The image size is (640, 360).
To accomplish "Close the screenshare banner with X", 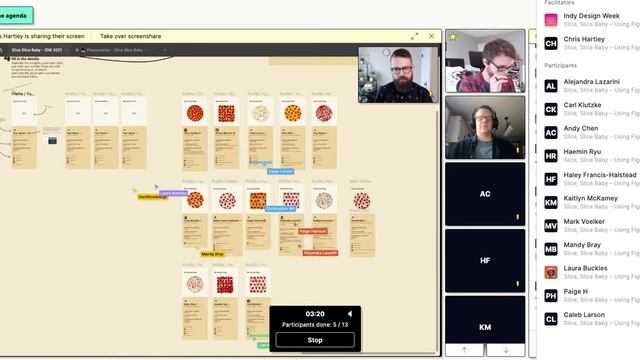I will (x=431, y=36).
